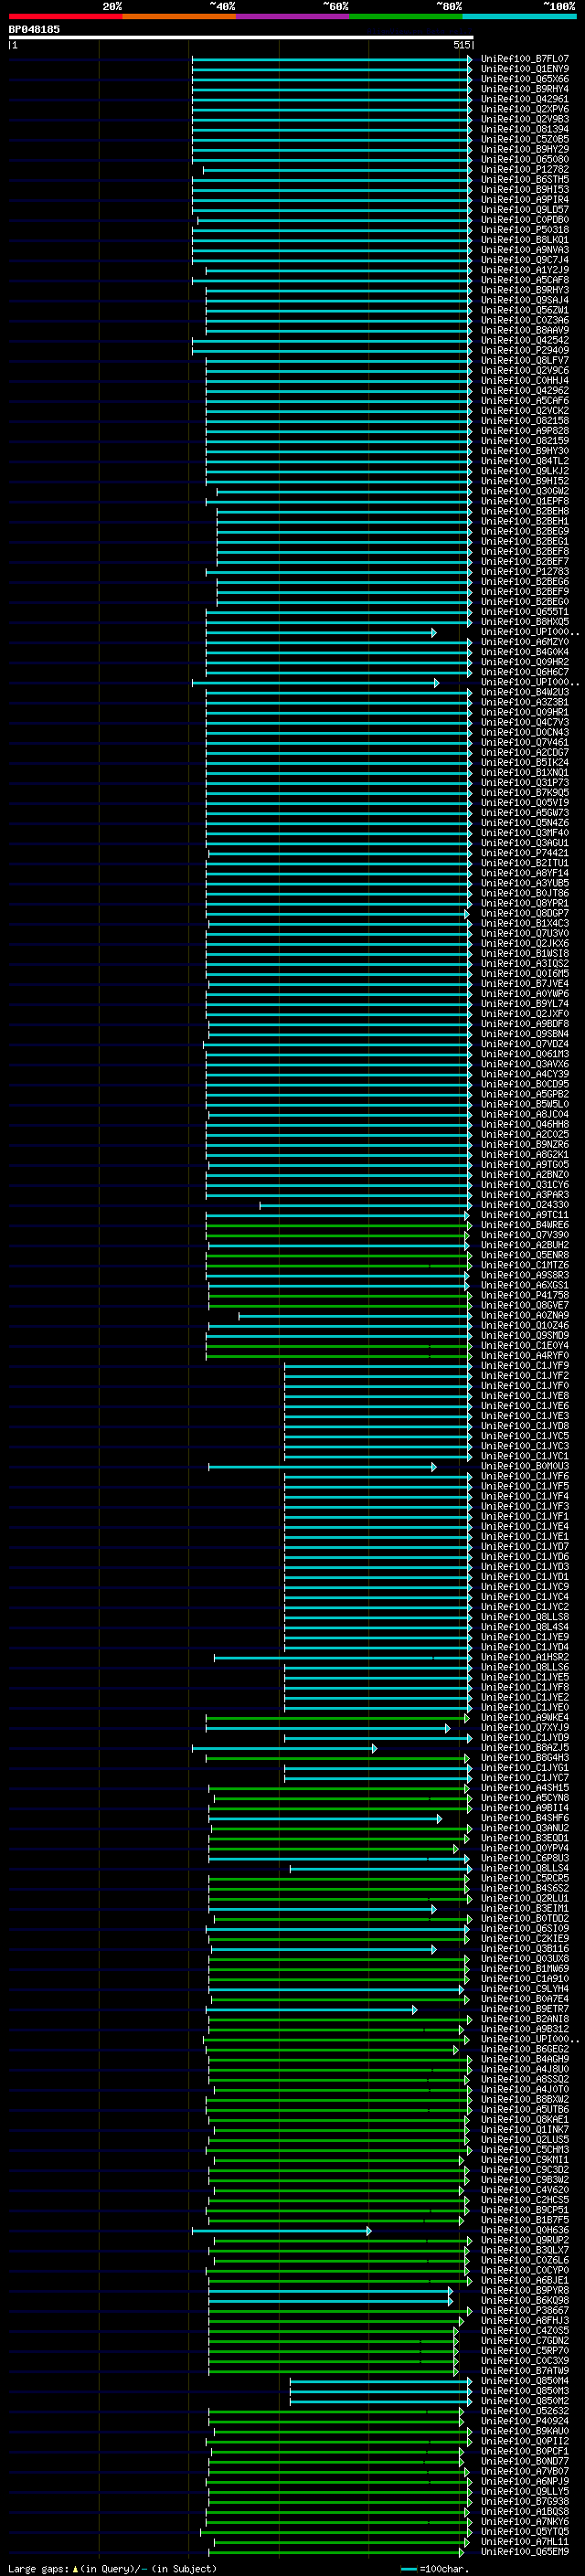Viewport: 585px width, 2576px height.
Task: Select label UniRef100_Q8LFV7
Action: pos(525,360)
